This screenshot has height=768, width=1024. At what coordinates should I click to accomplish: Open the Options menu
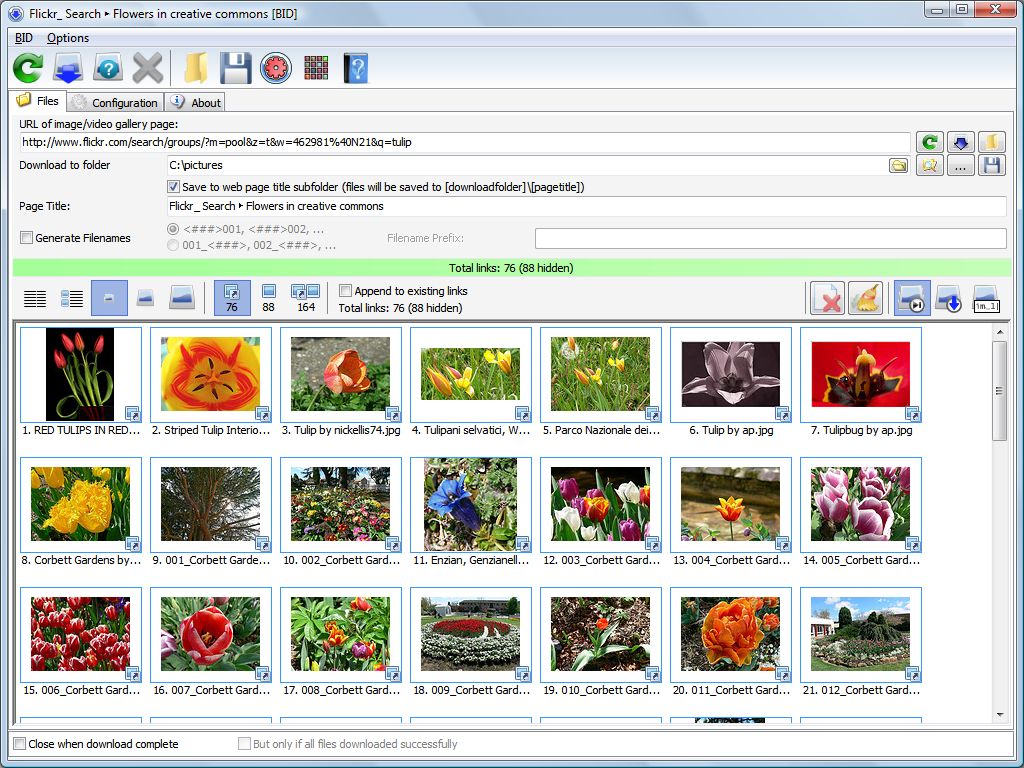point(68,38)
